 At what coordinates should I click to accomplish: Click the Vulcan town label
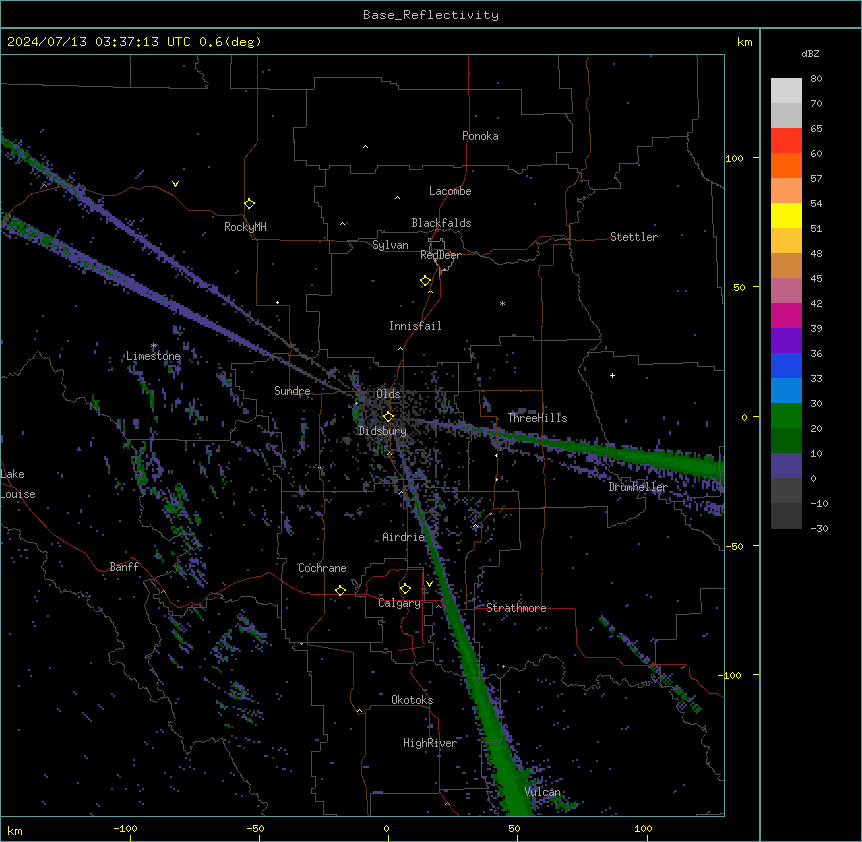coord(543,792)
